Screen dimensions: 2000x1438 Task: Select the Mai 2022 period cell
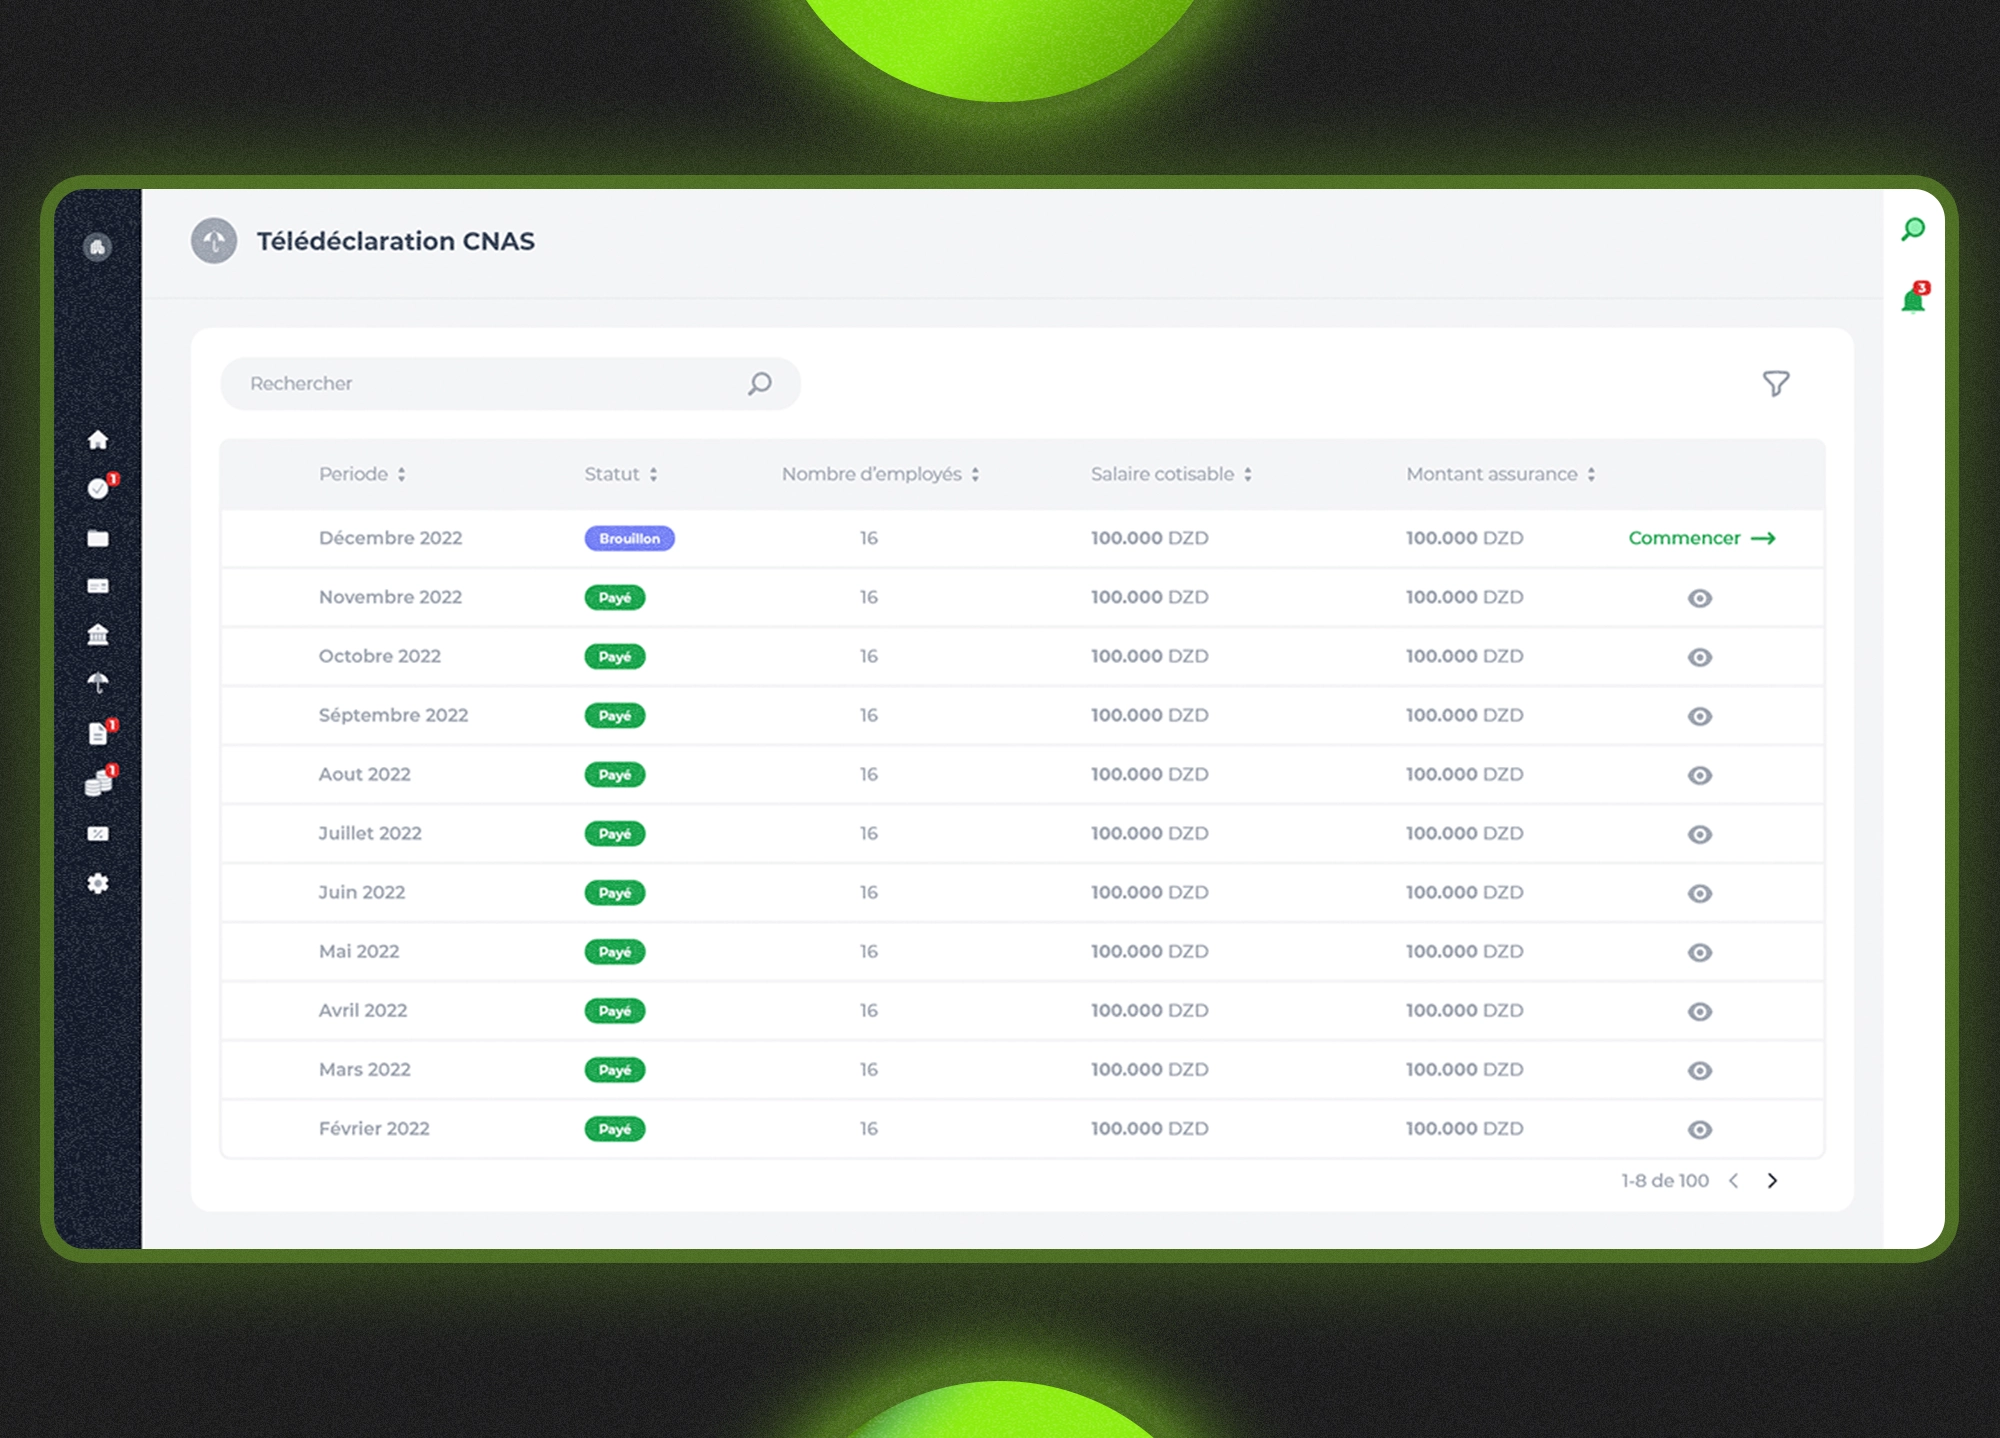pyautogui.click(x=359, y=951)
